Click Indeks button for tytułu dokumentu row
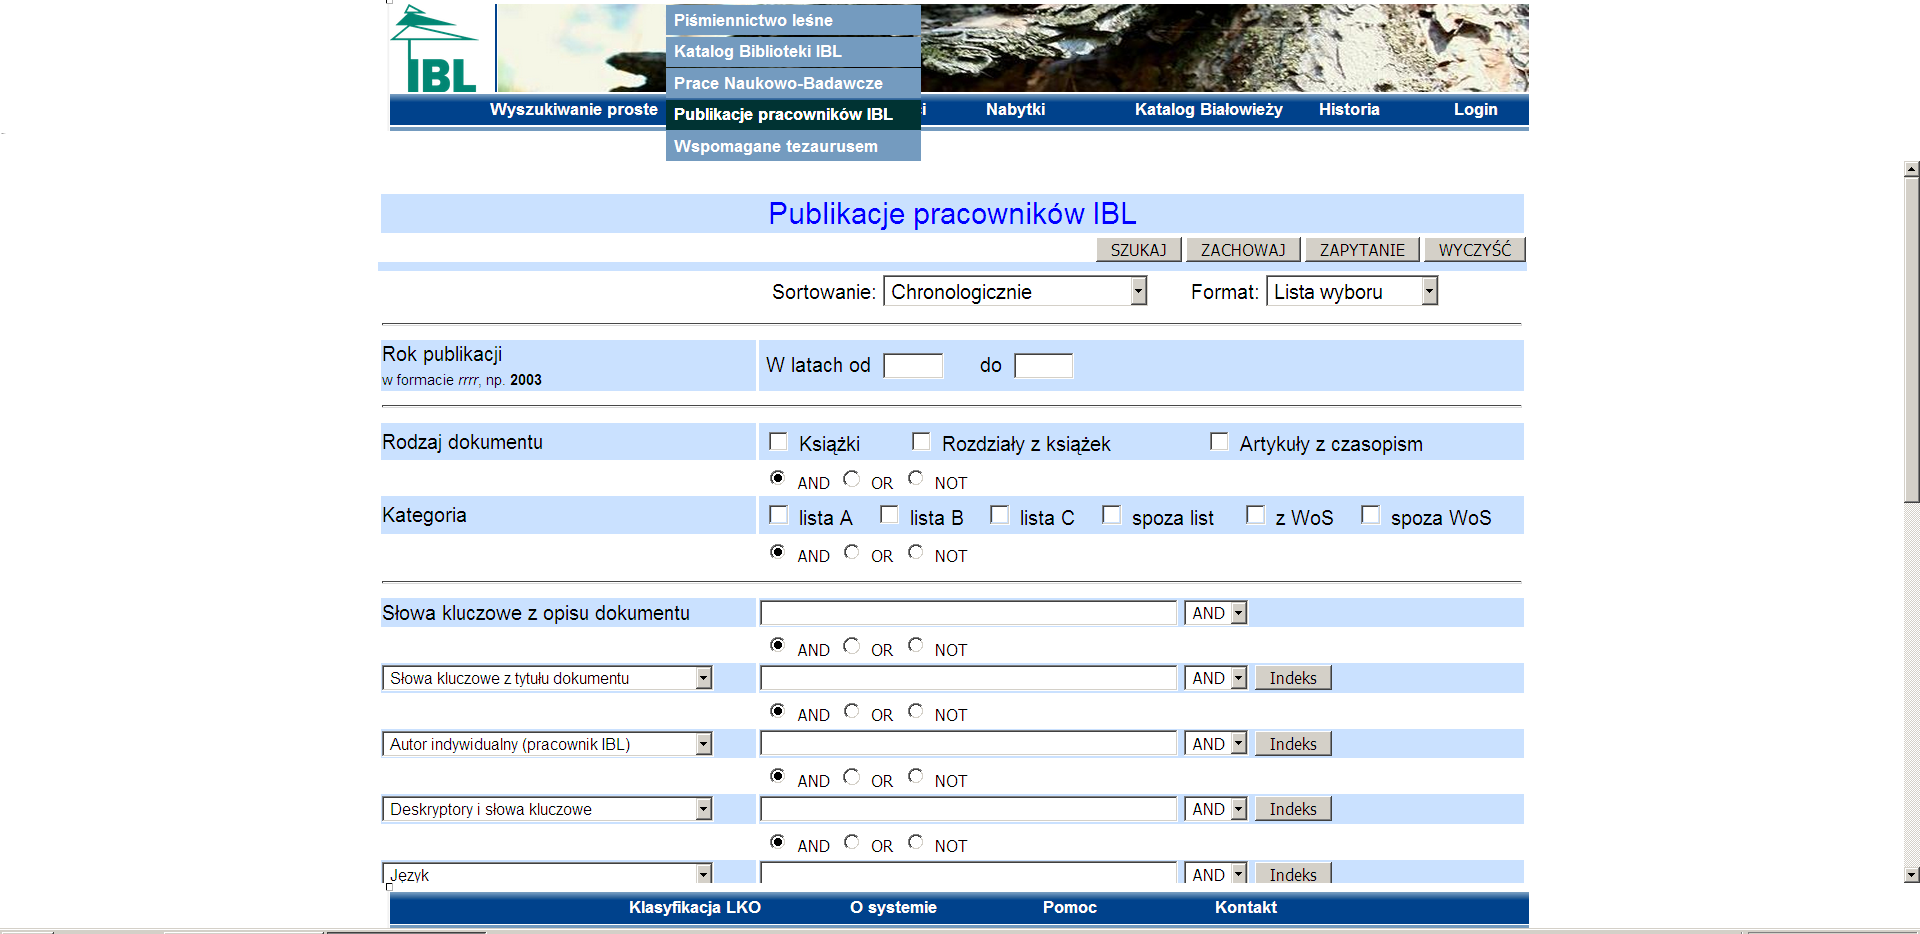Screen dimensions: 1920x934 (1293, 678)
